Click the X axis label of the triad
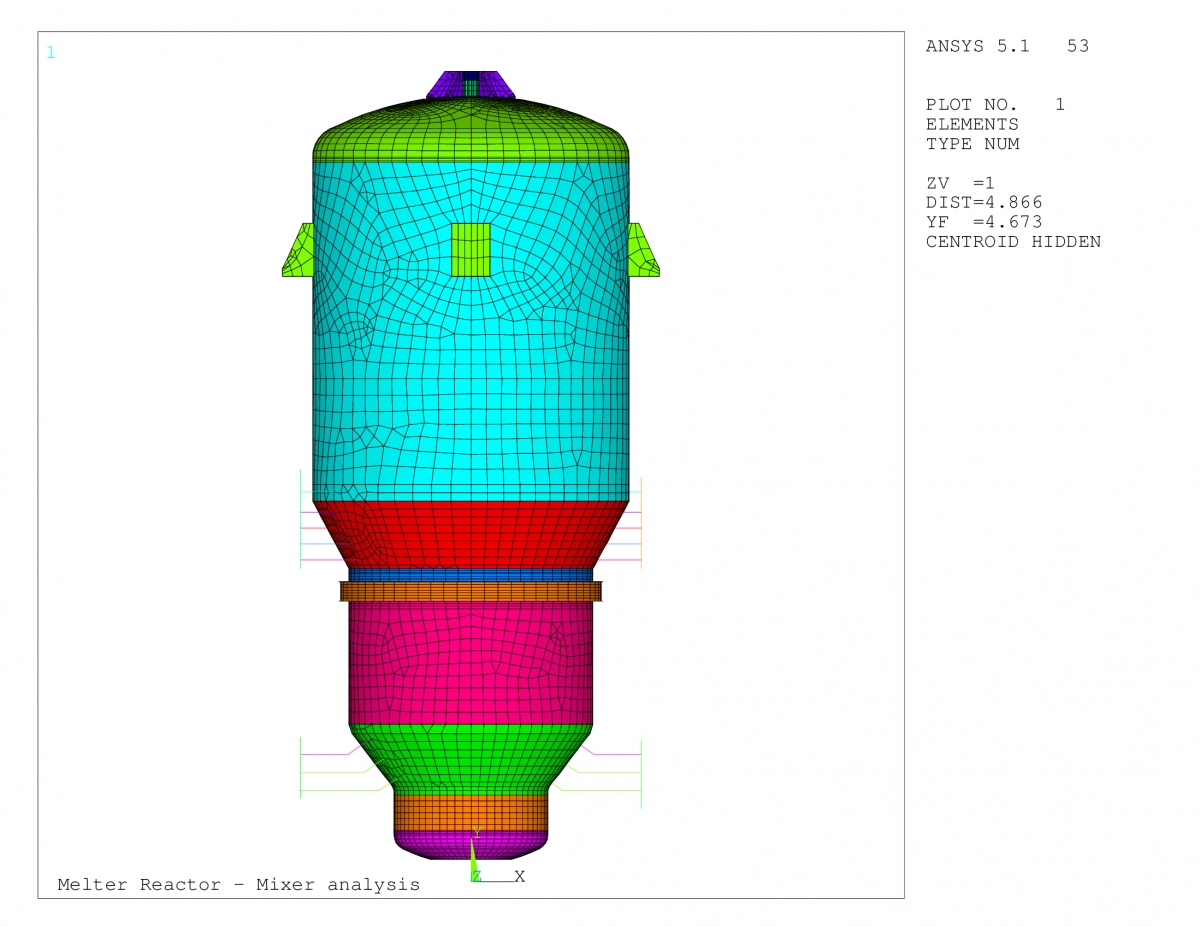Viewport: 1200px width, 927px height. 520,876
